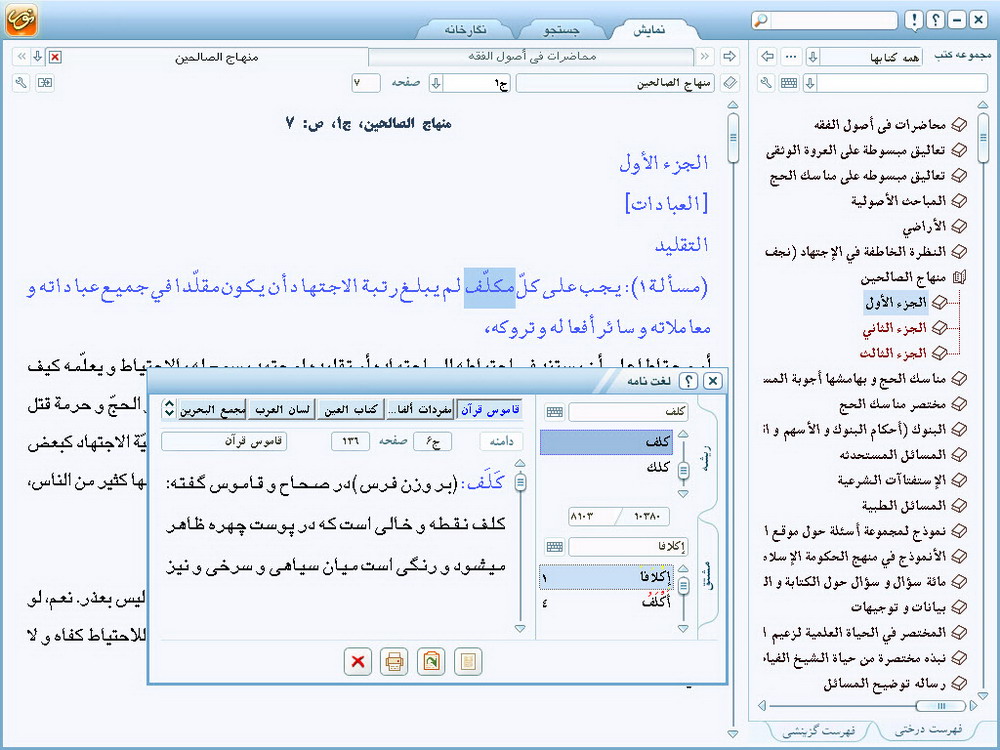
Task: Open dropdown arrow of book list filter field
Action: [x=810, y=83]
